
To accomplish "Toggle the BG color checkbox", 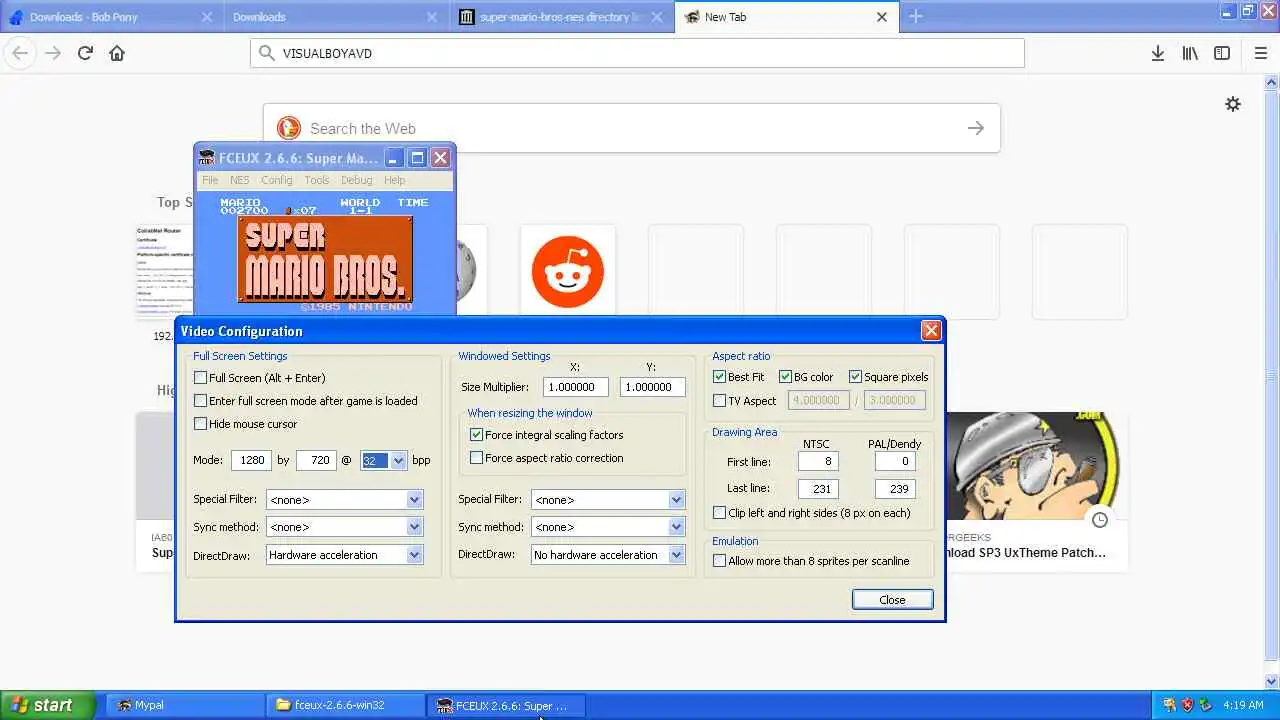I will pyautogui.click(x=785, y=377).
